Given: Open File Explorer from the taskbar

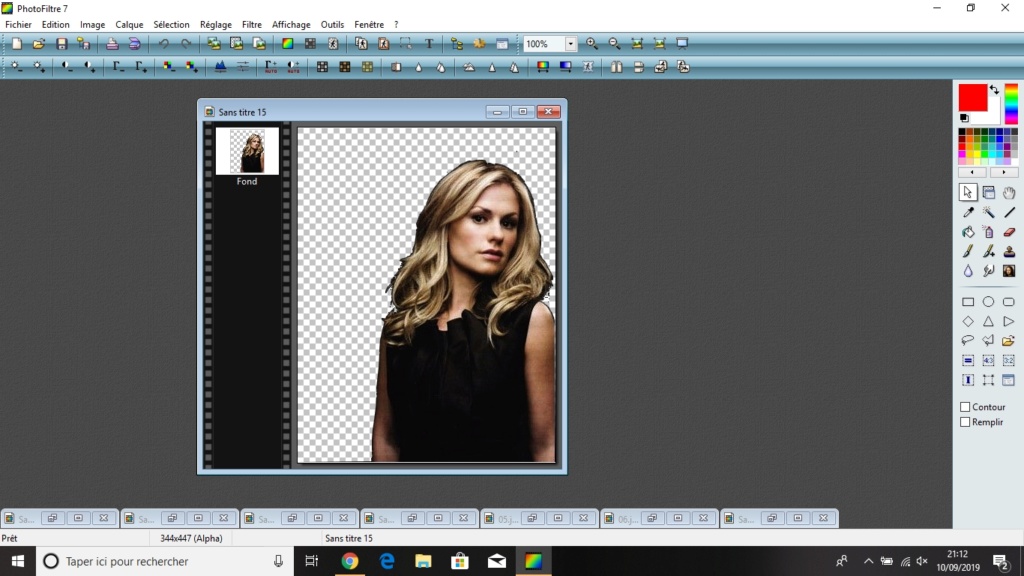Looking at the screenshot, I should pyautogui.click(x=423, y=561).
